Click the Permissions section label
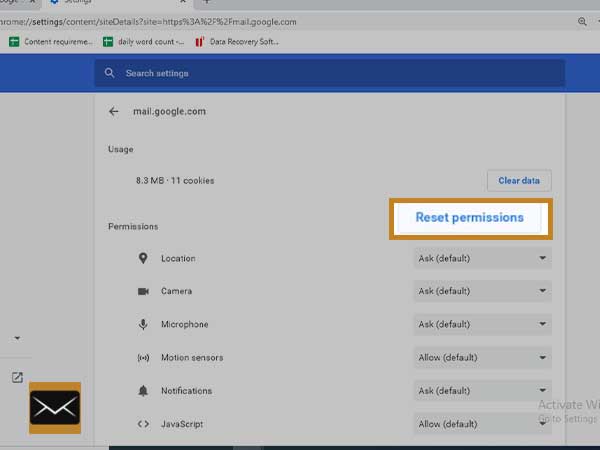600x450 pixels. 133,227
